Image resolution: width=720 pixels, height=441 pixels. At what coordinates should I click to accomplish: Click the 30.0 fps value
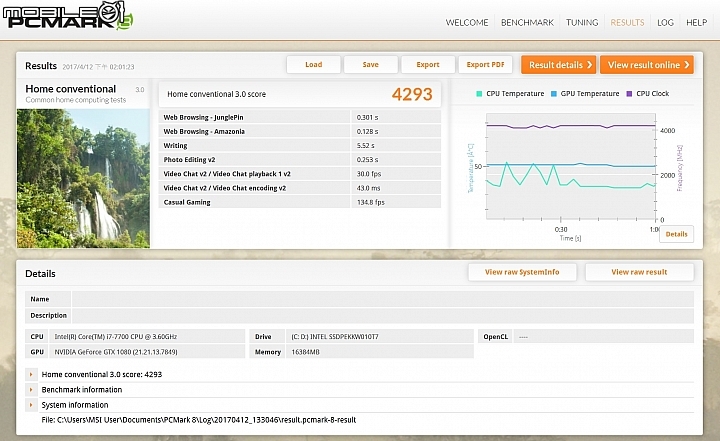[x=369, y=174]
